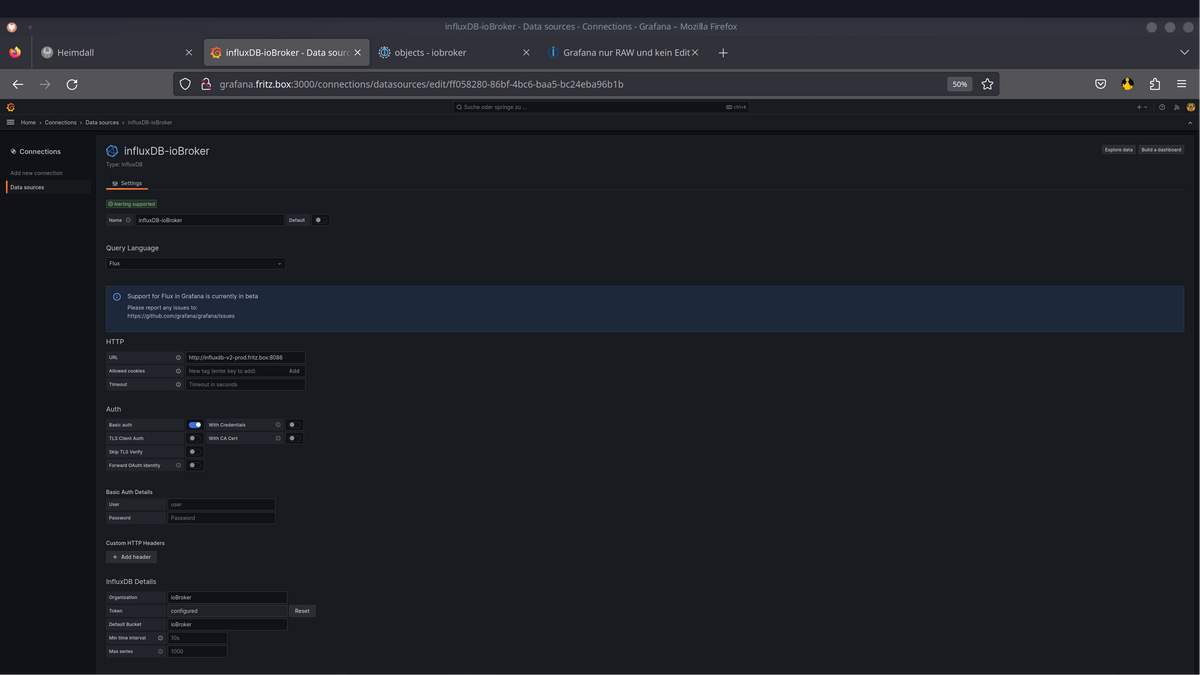The width and height of the screenshot is (1200, 675).
Task: Switch to the Heimdall browser tab
Action: coord(117,52)
